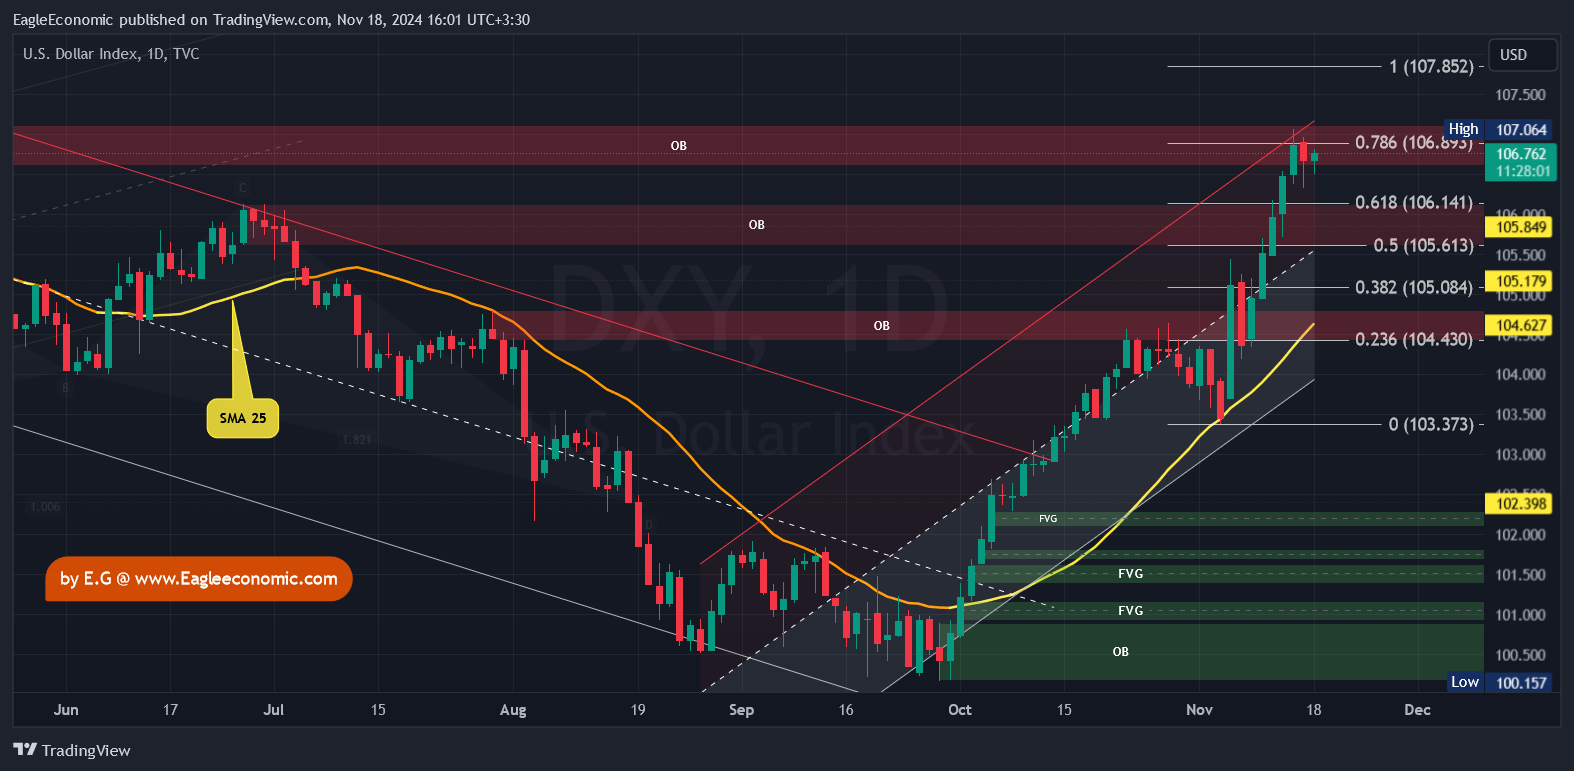Click the Nov date on the time axis

click(1199, 710)
